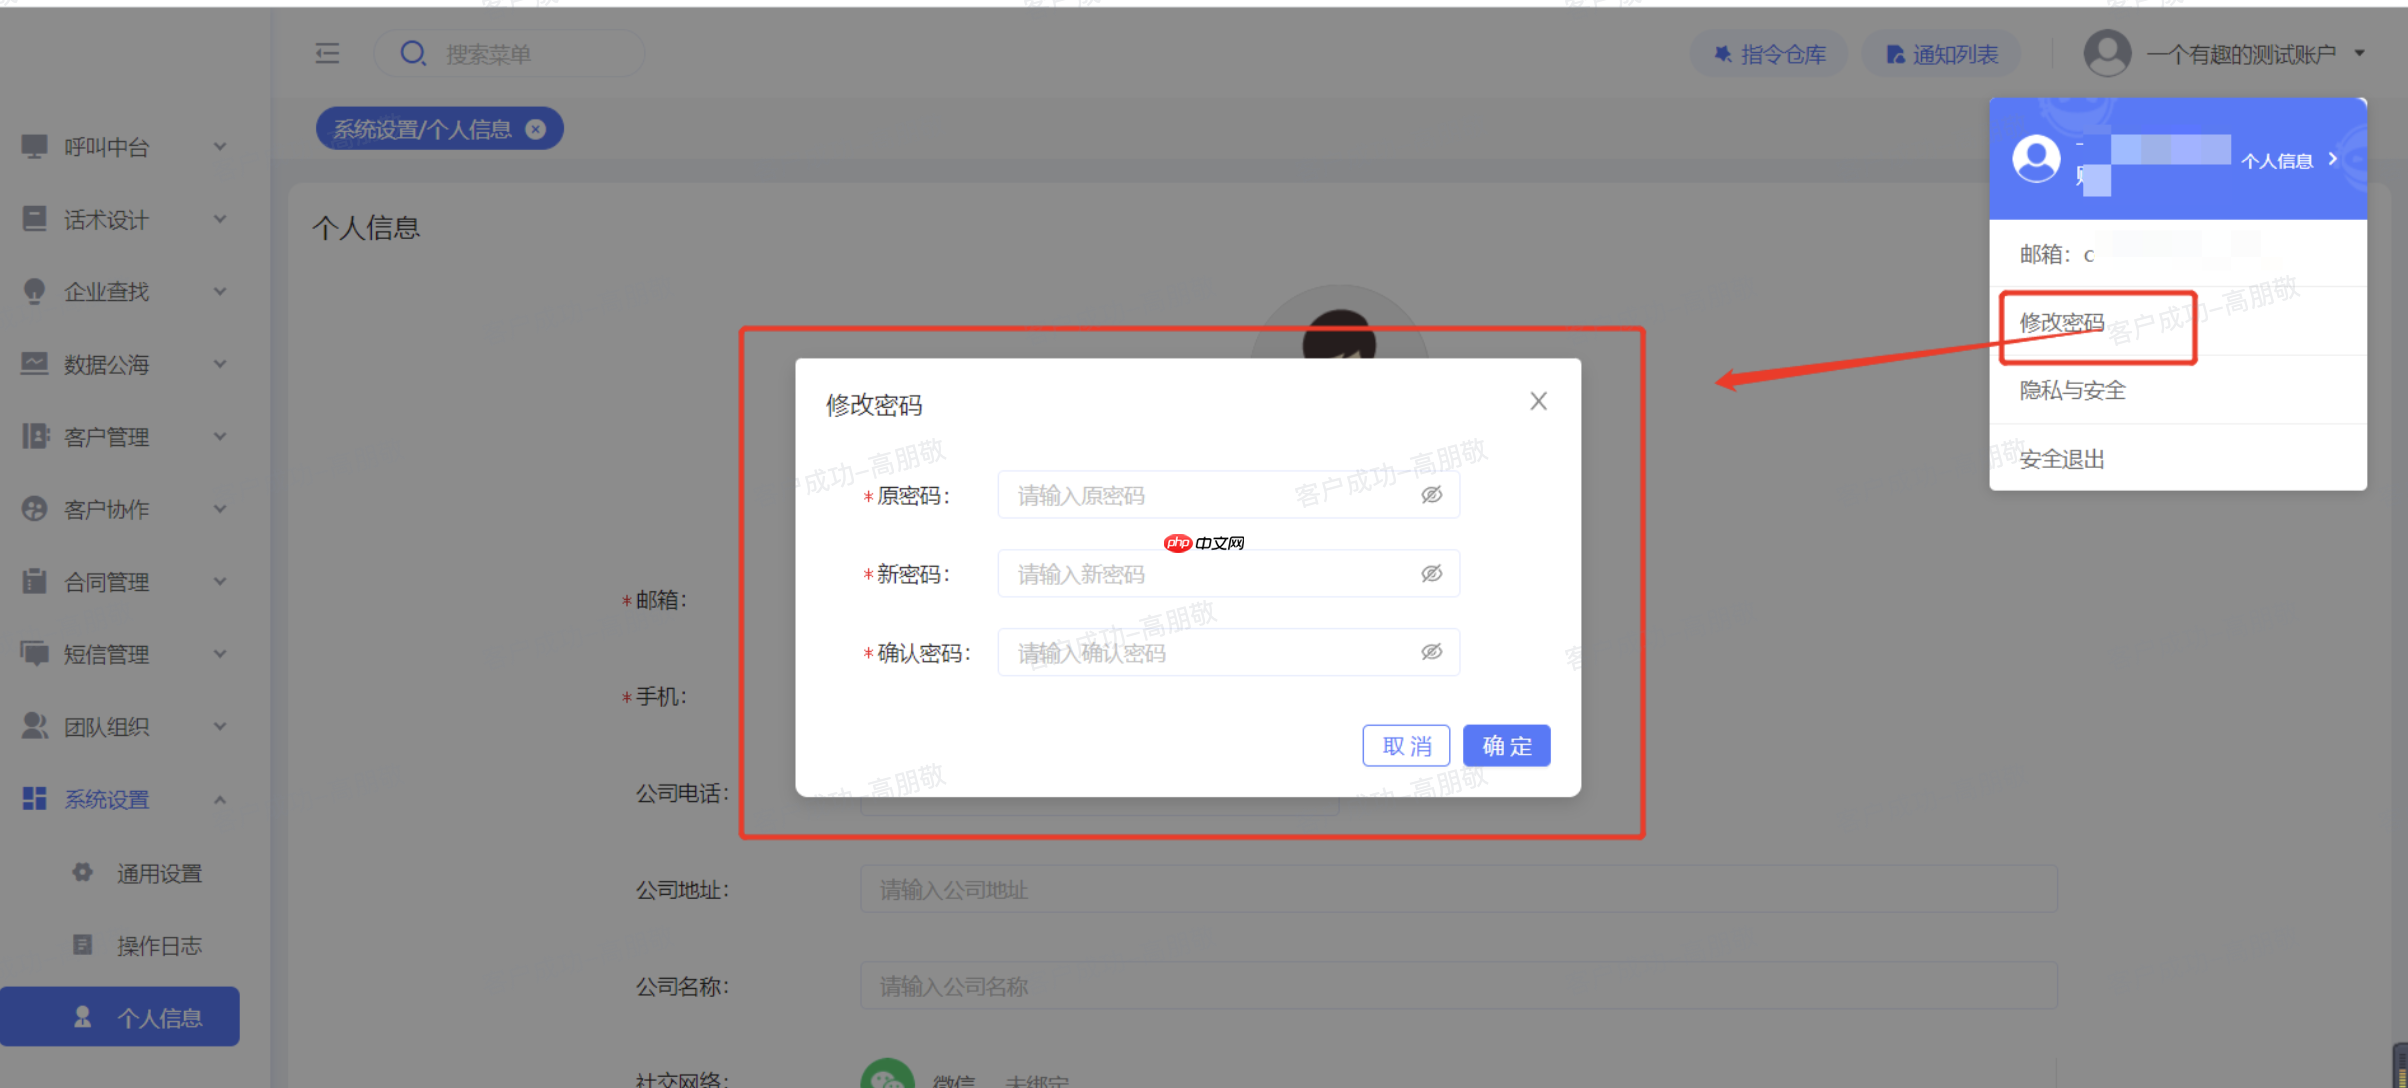The height and width of the screenshot is (1088, 2408).
Task: Select the 呼叫中台 monitor icon in sidebar
Action: [33, 146]
